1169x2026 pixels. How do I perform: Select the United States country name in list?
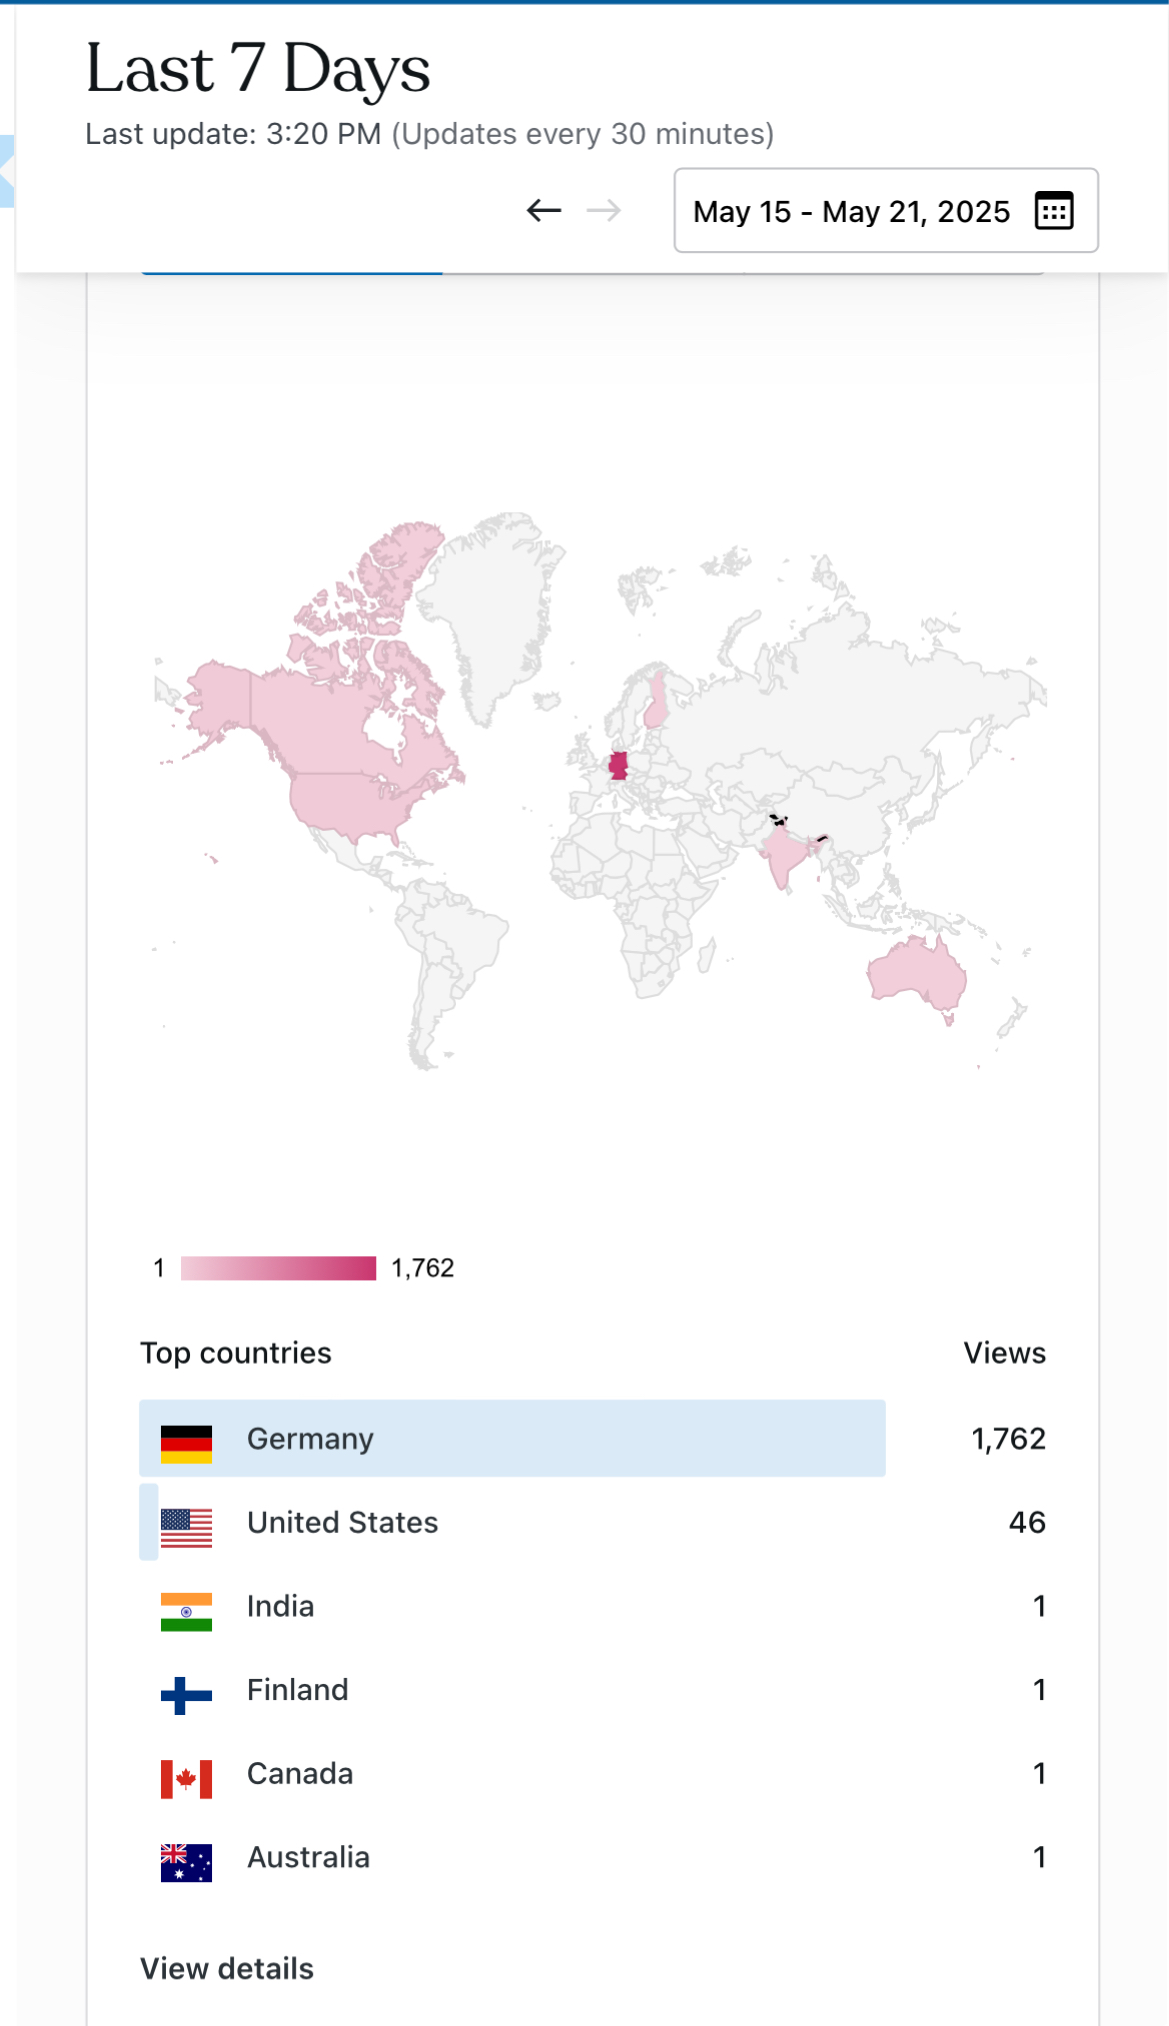342,1523
